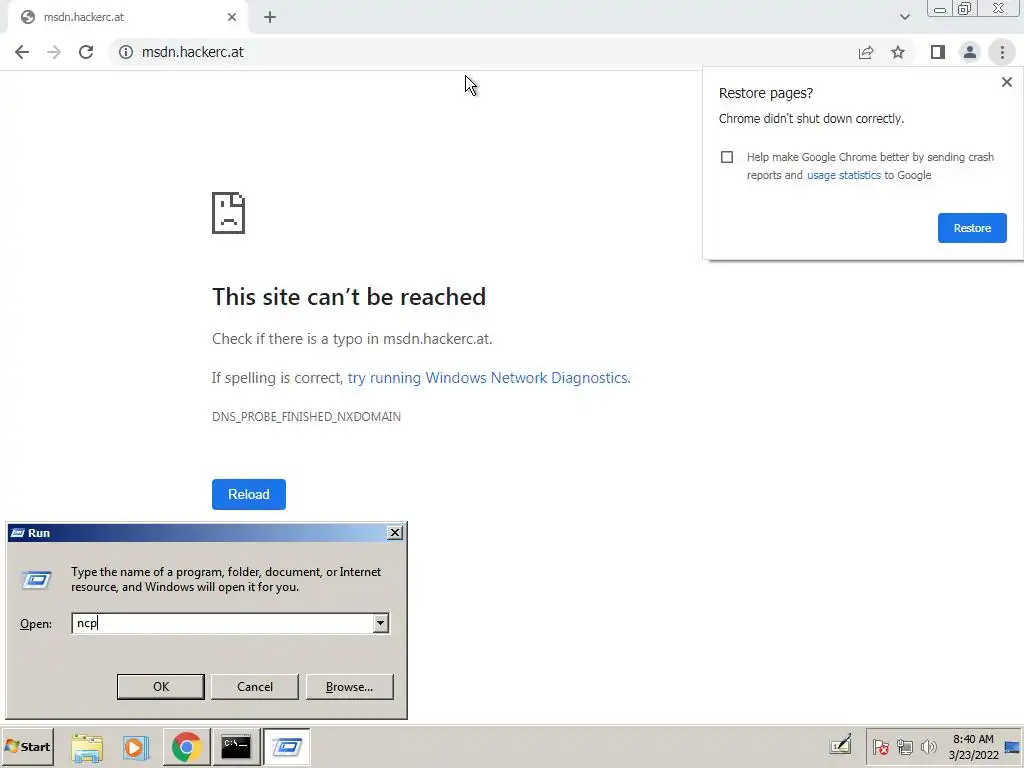Image resolution: width=1024 pixels, height=768 pixels.
Task: Select the msdn.hackerc.at tab
Action: (x=127, y=17)
